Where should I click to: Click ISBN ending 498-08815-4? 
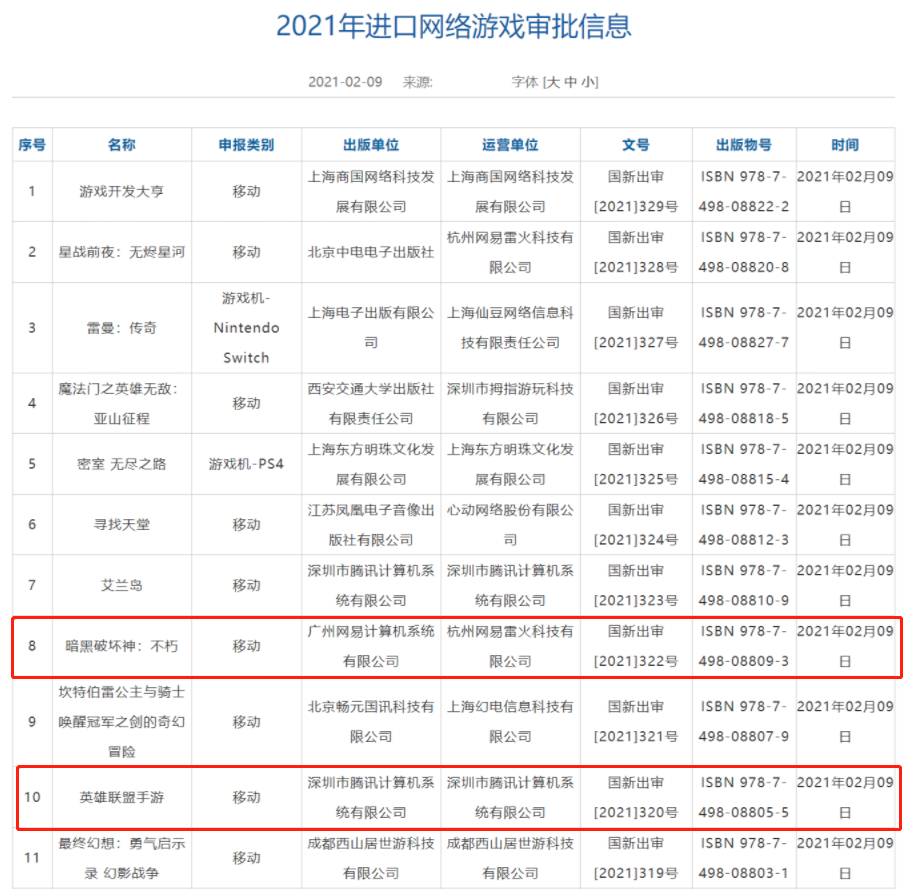tap(744, 479)
